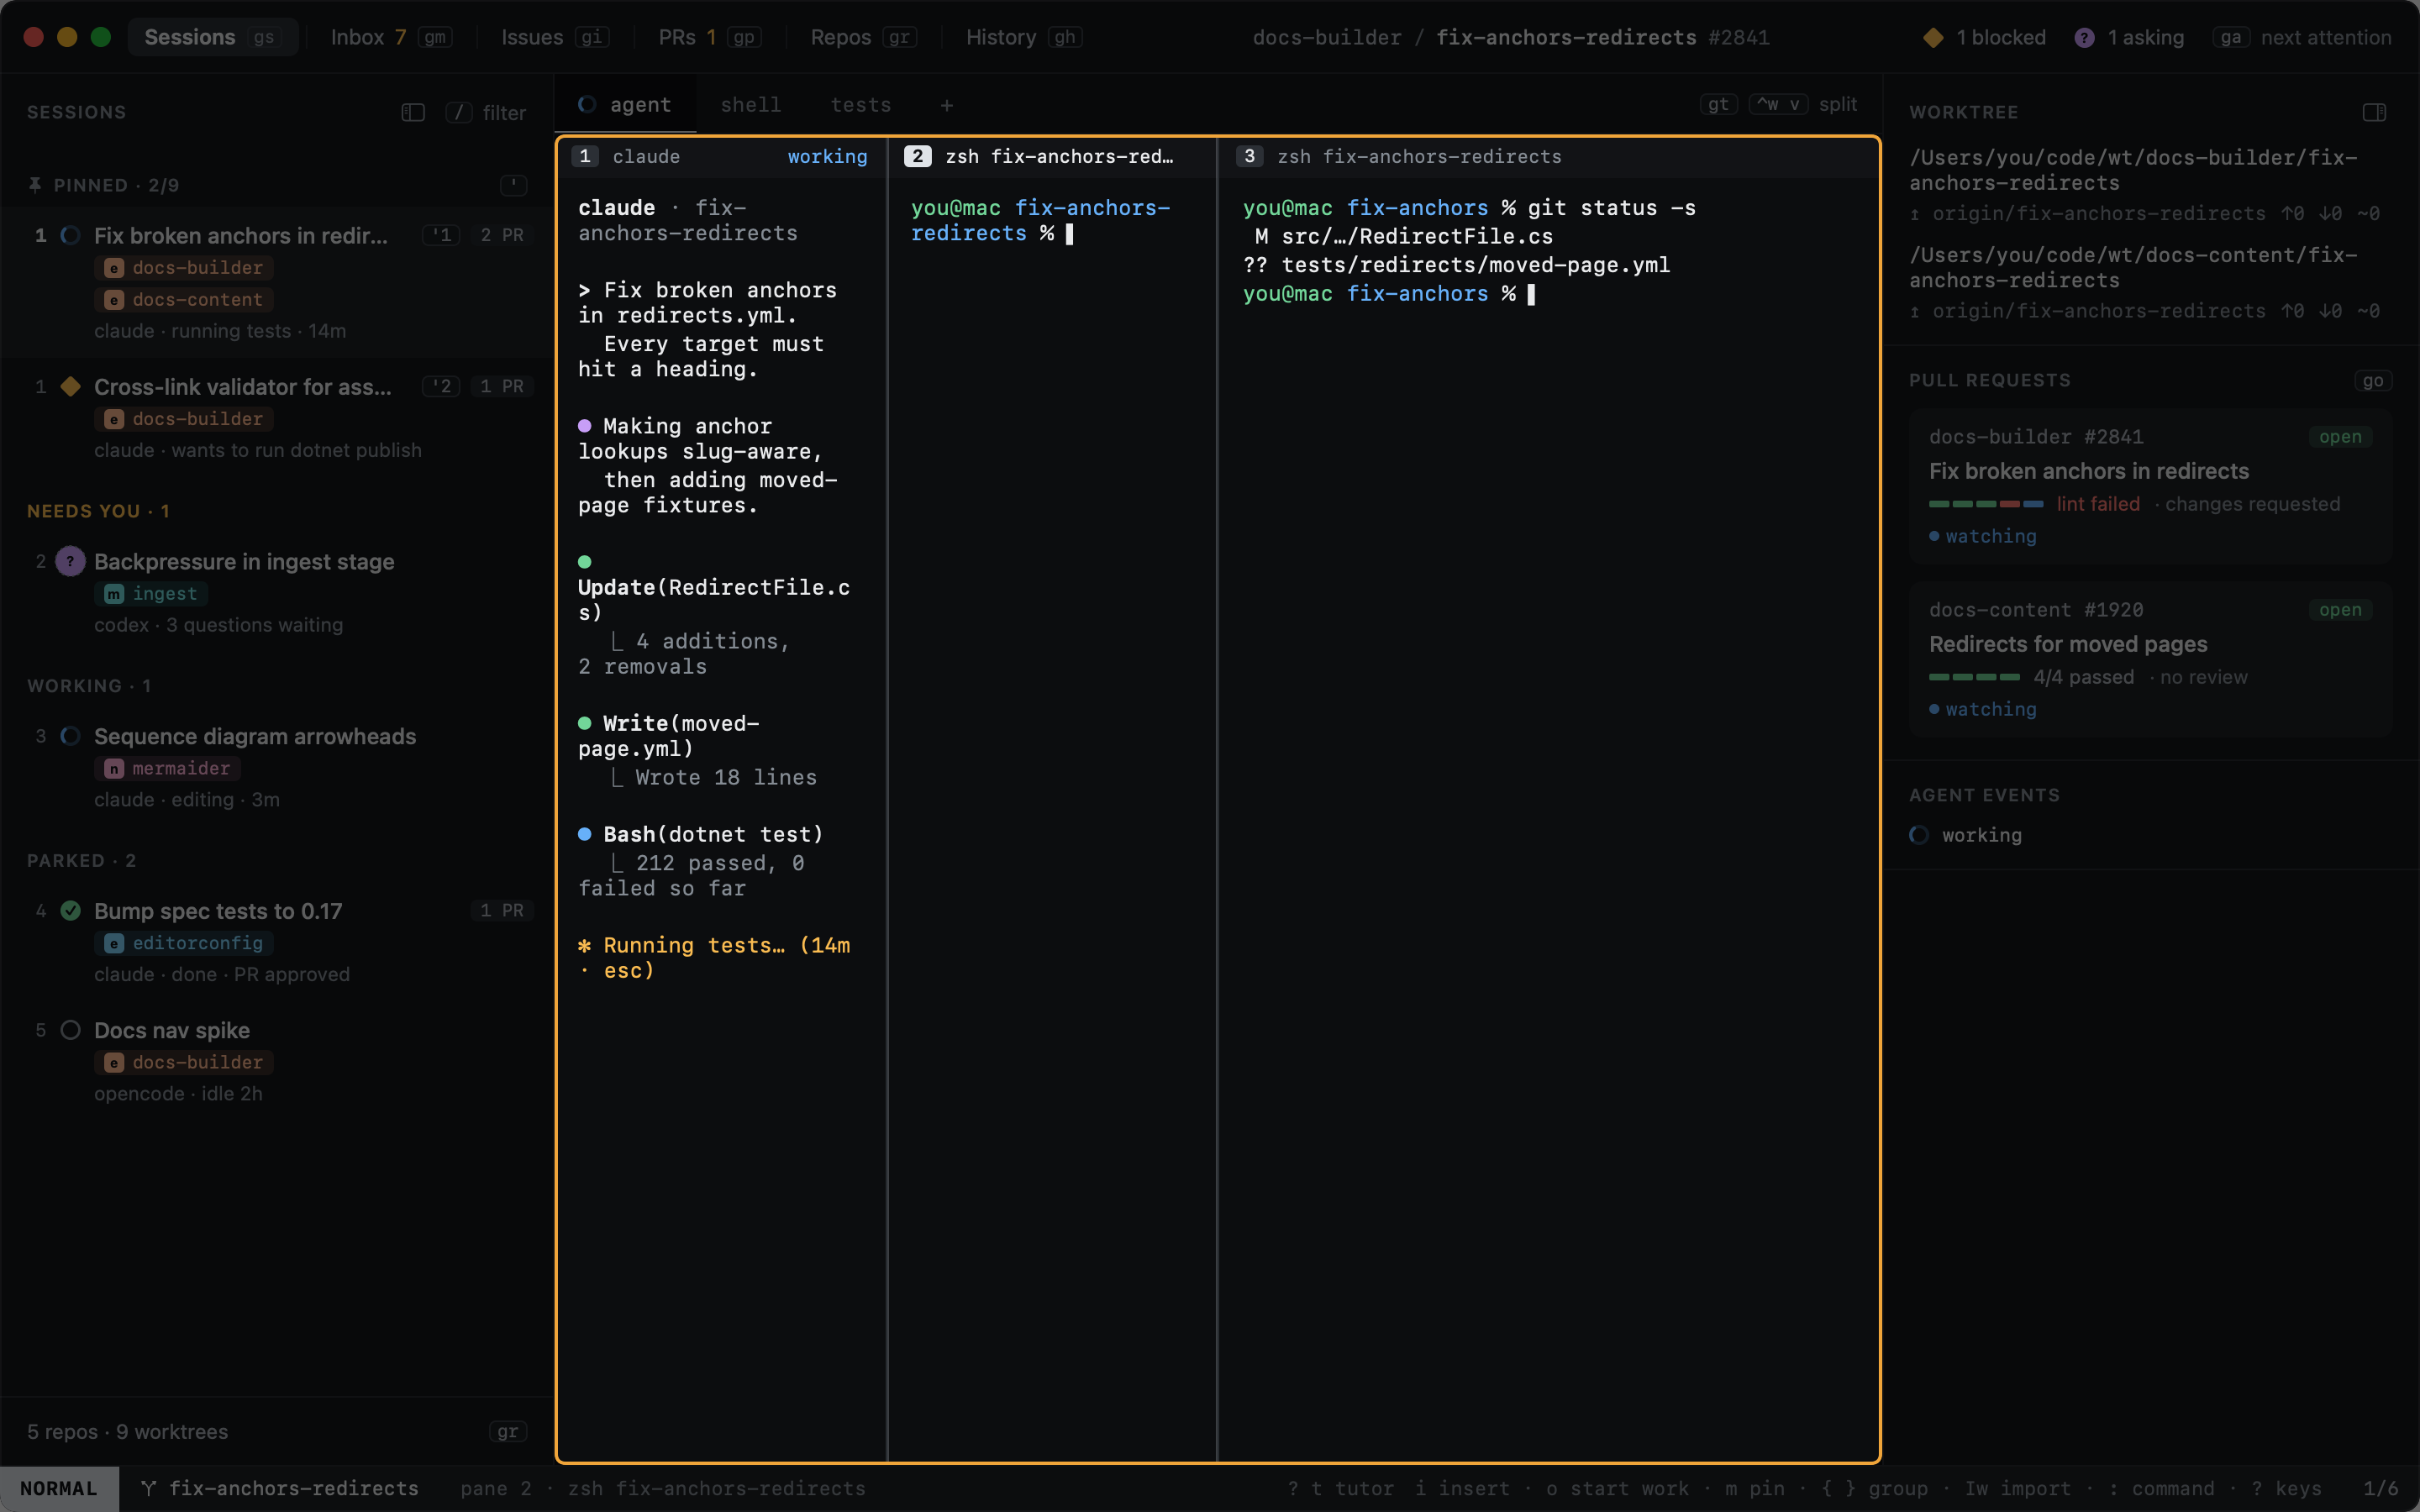Click the editorconfig repo badge

[184, 942]
